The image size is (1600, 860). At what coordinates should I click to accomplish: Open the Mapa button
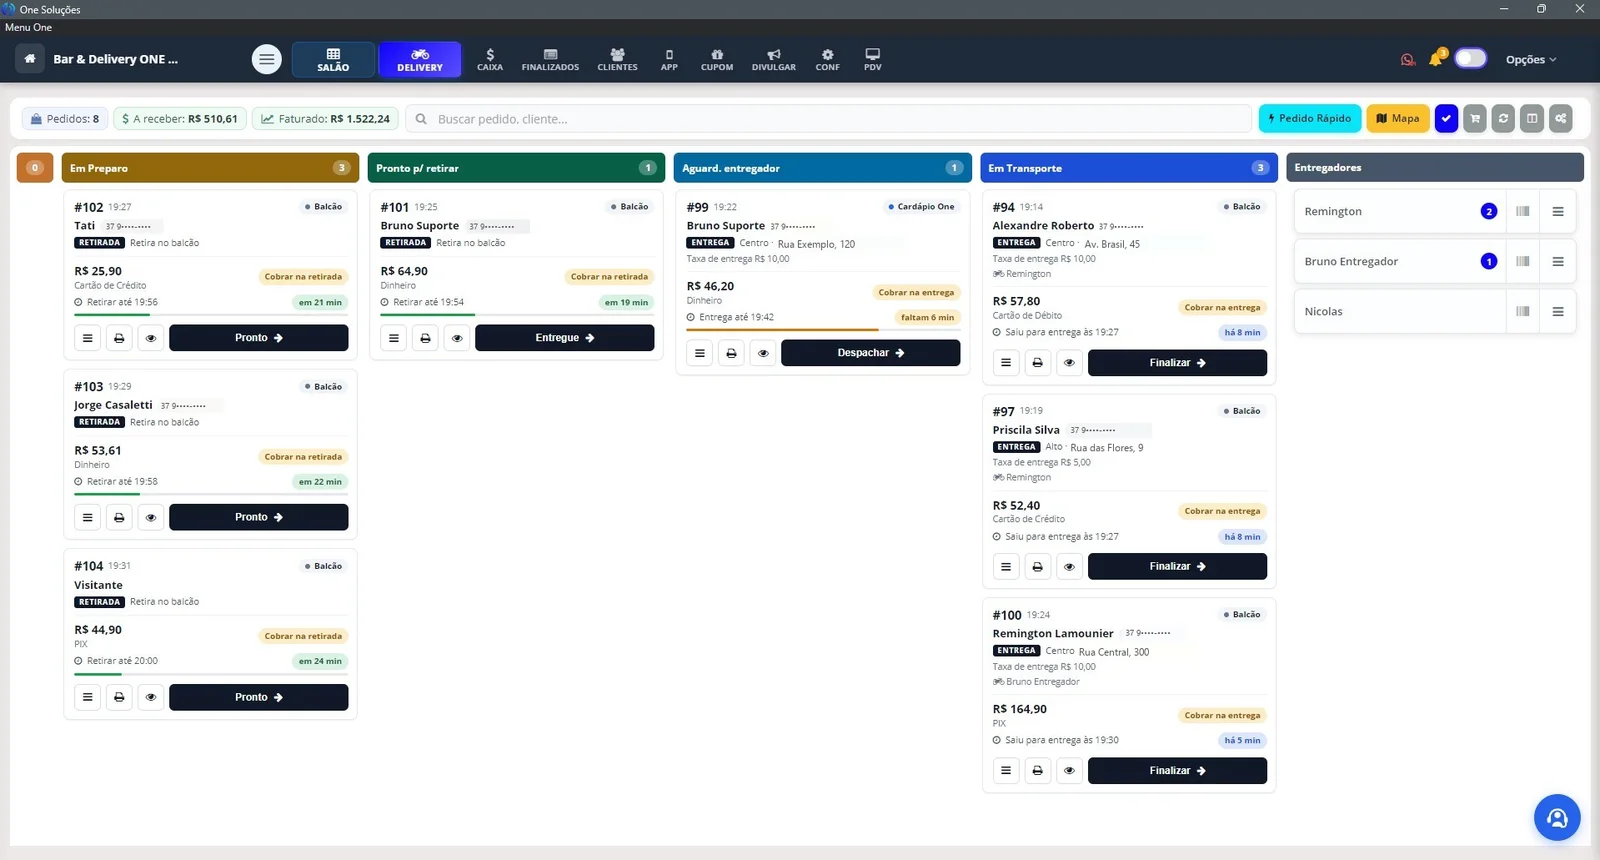[x=1398, y=118]
